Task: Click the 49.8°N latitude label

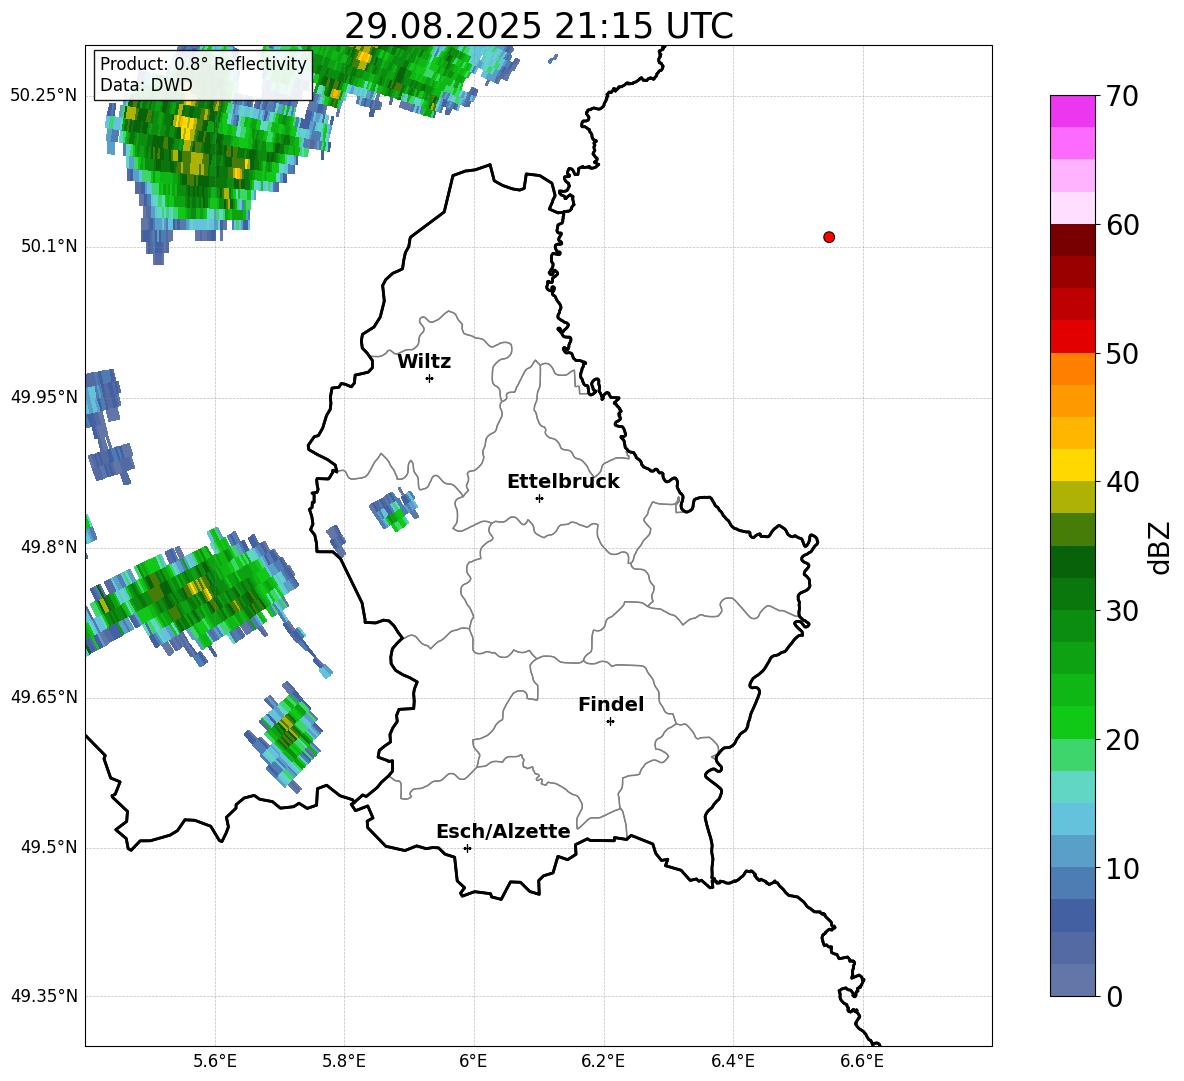Action: [x=49, y=547]
